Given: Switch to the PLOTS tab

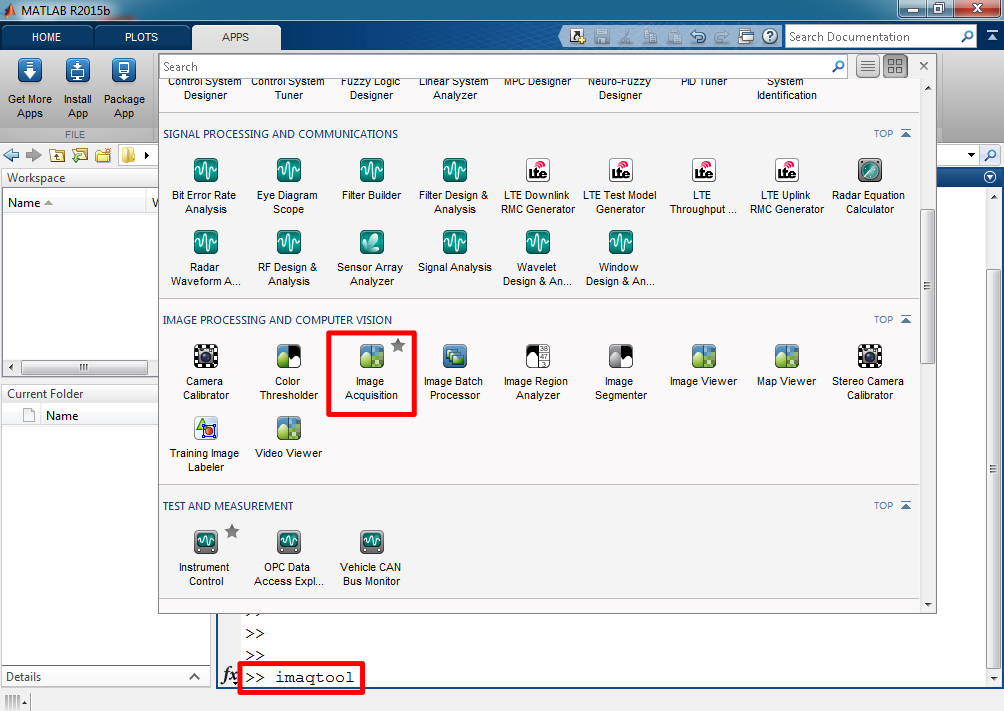Looking at the screenshot, I should tap(142, 37).
